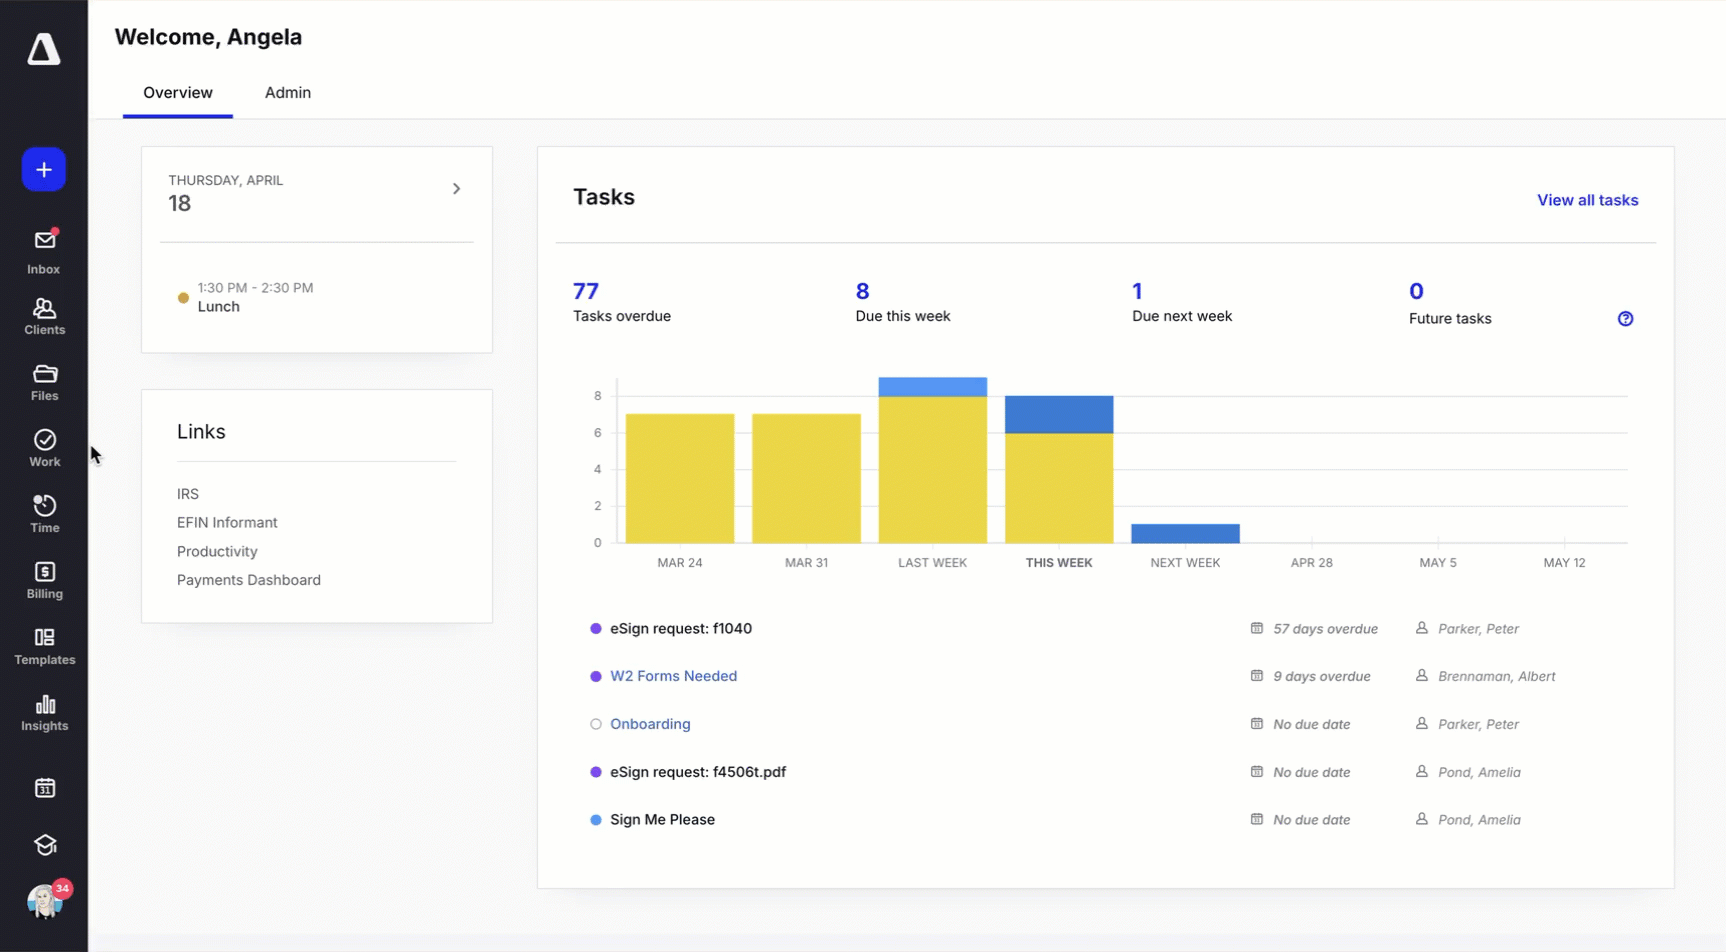Open Time tracking in sidebar
1726x952 pixels.
(44, 514)
